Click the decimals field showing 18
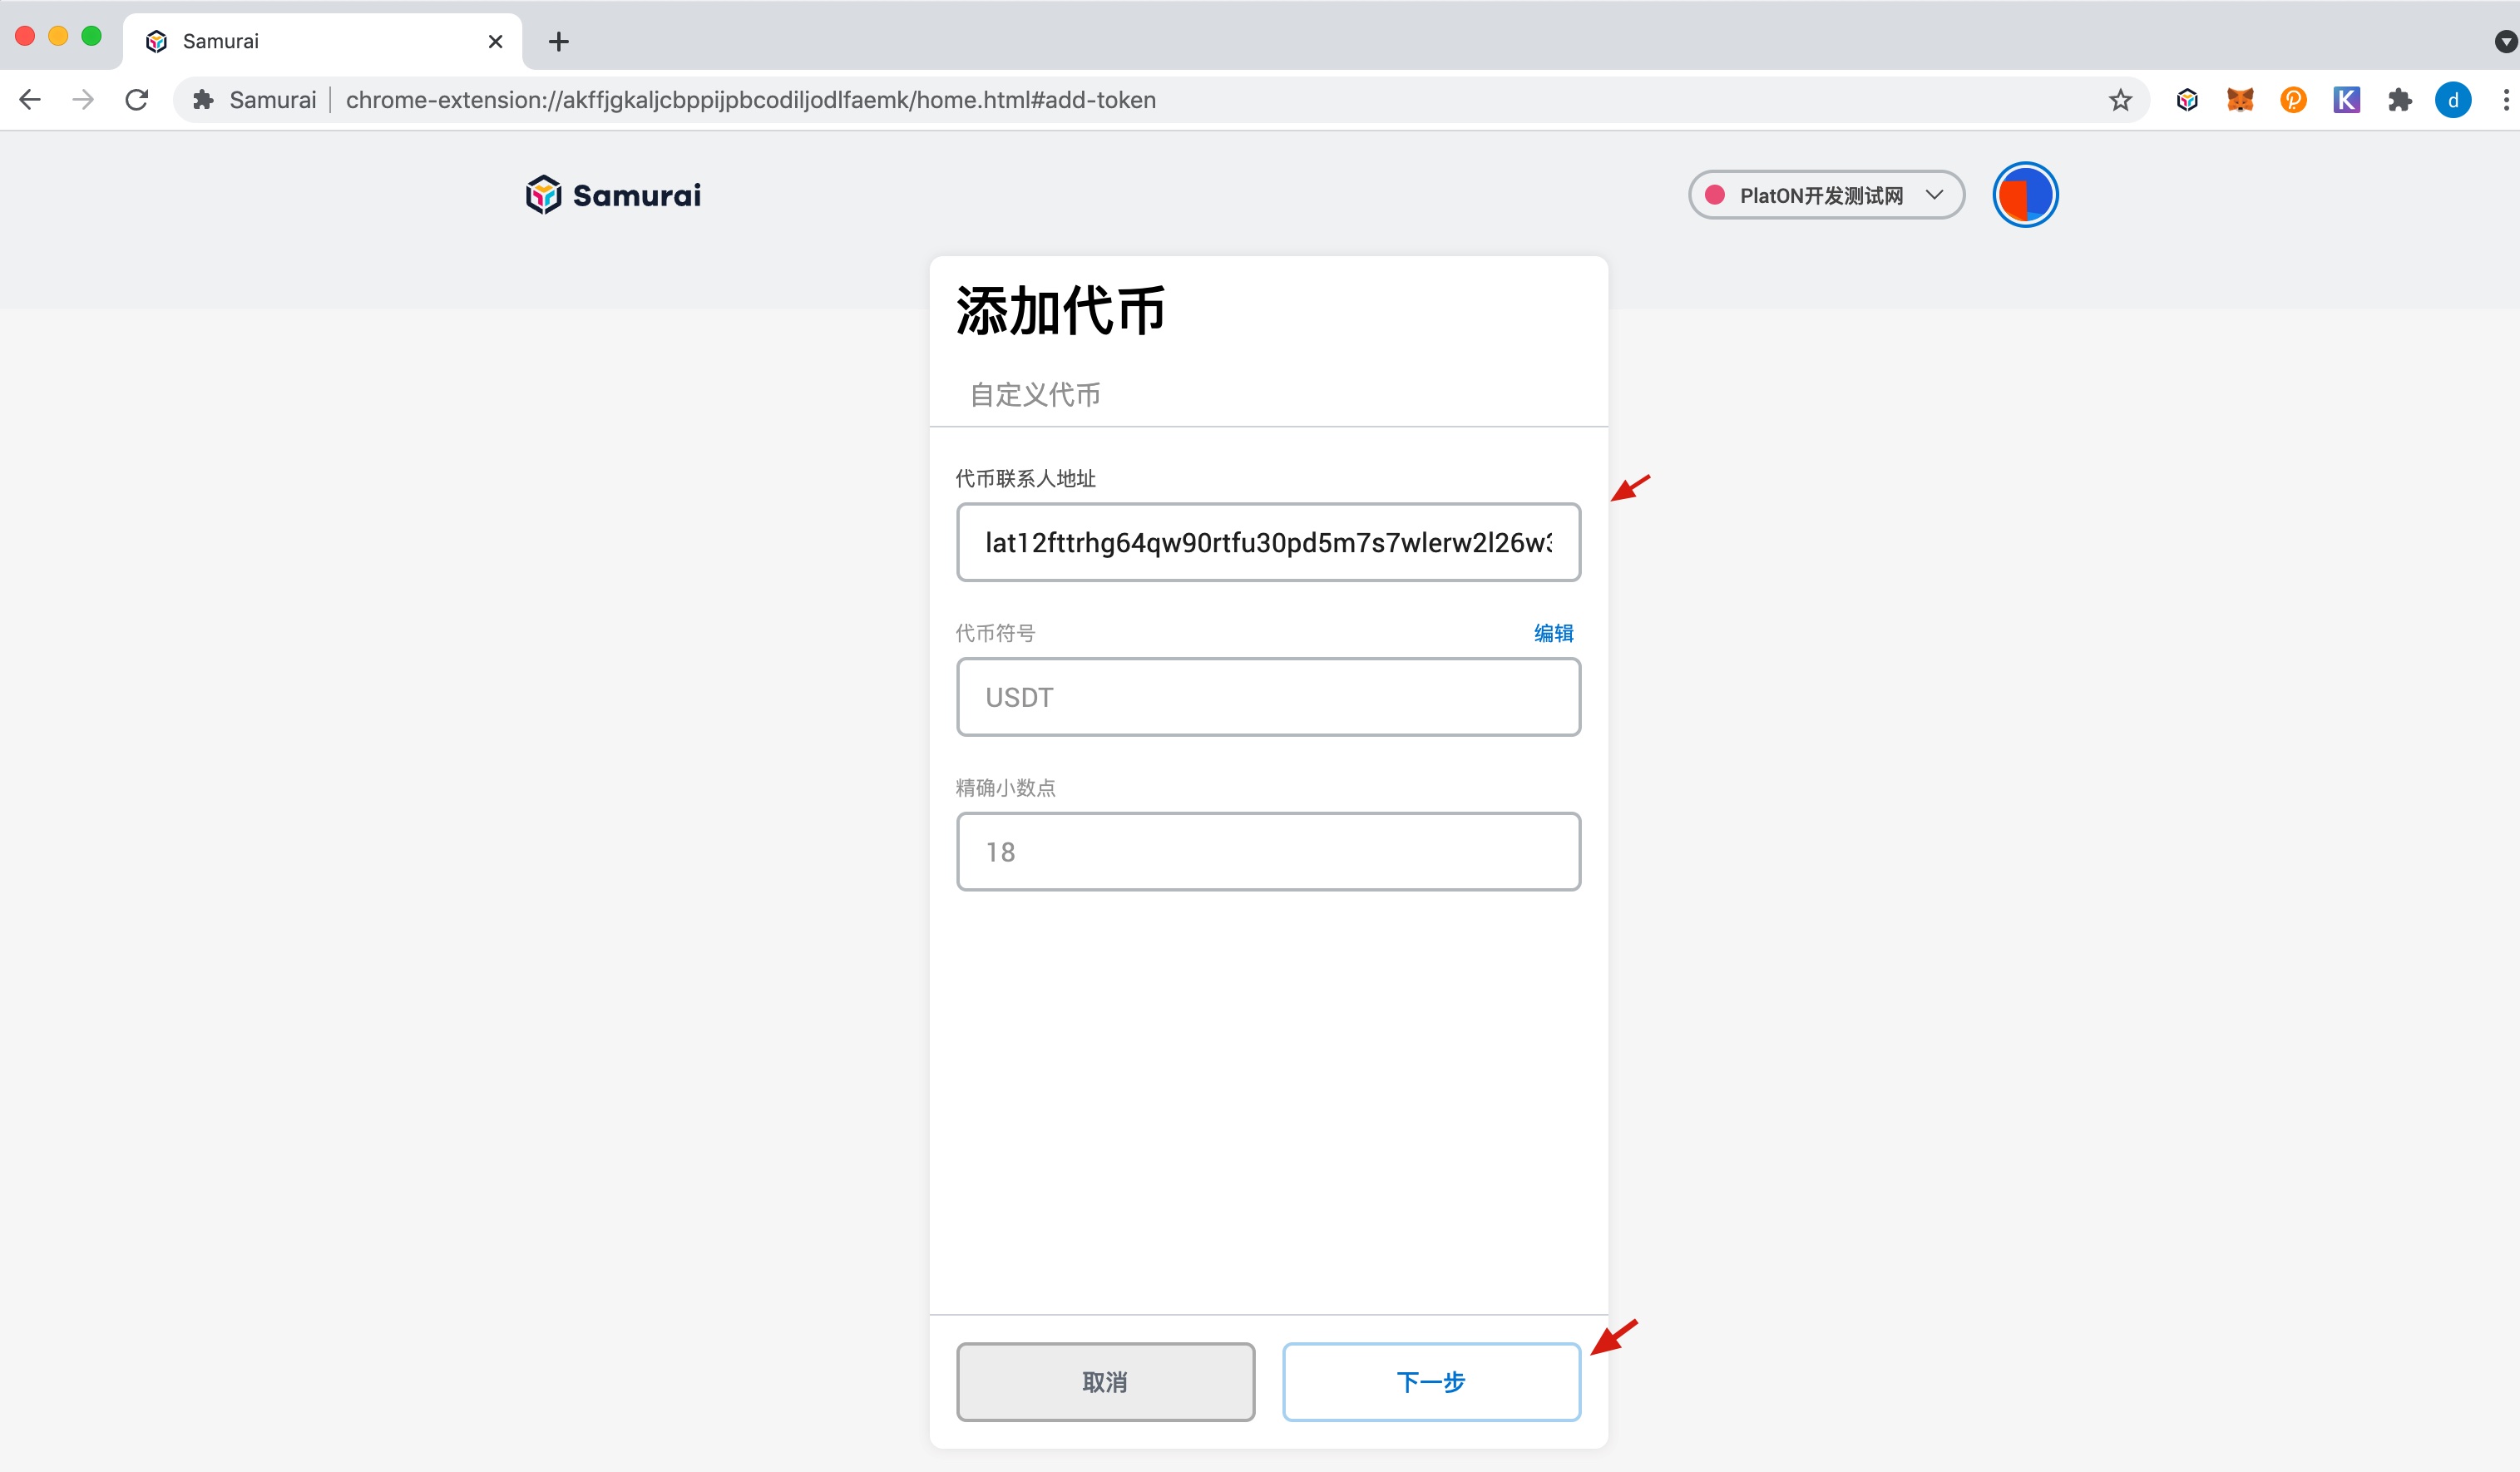This screenshot has width=2520, height=1472. [1268, 852]
